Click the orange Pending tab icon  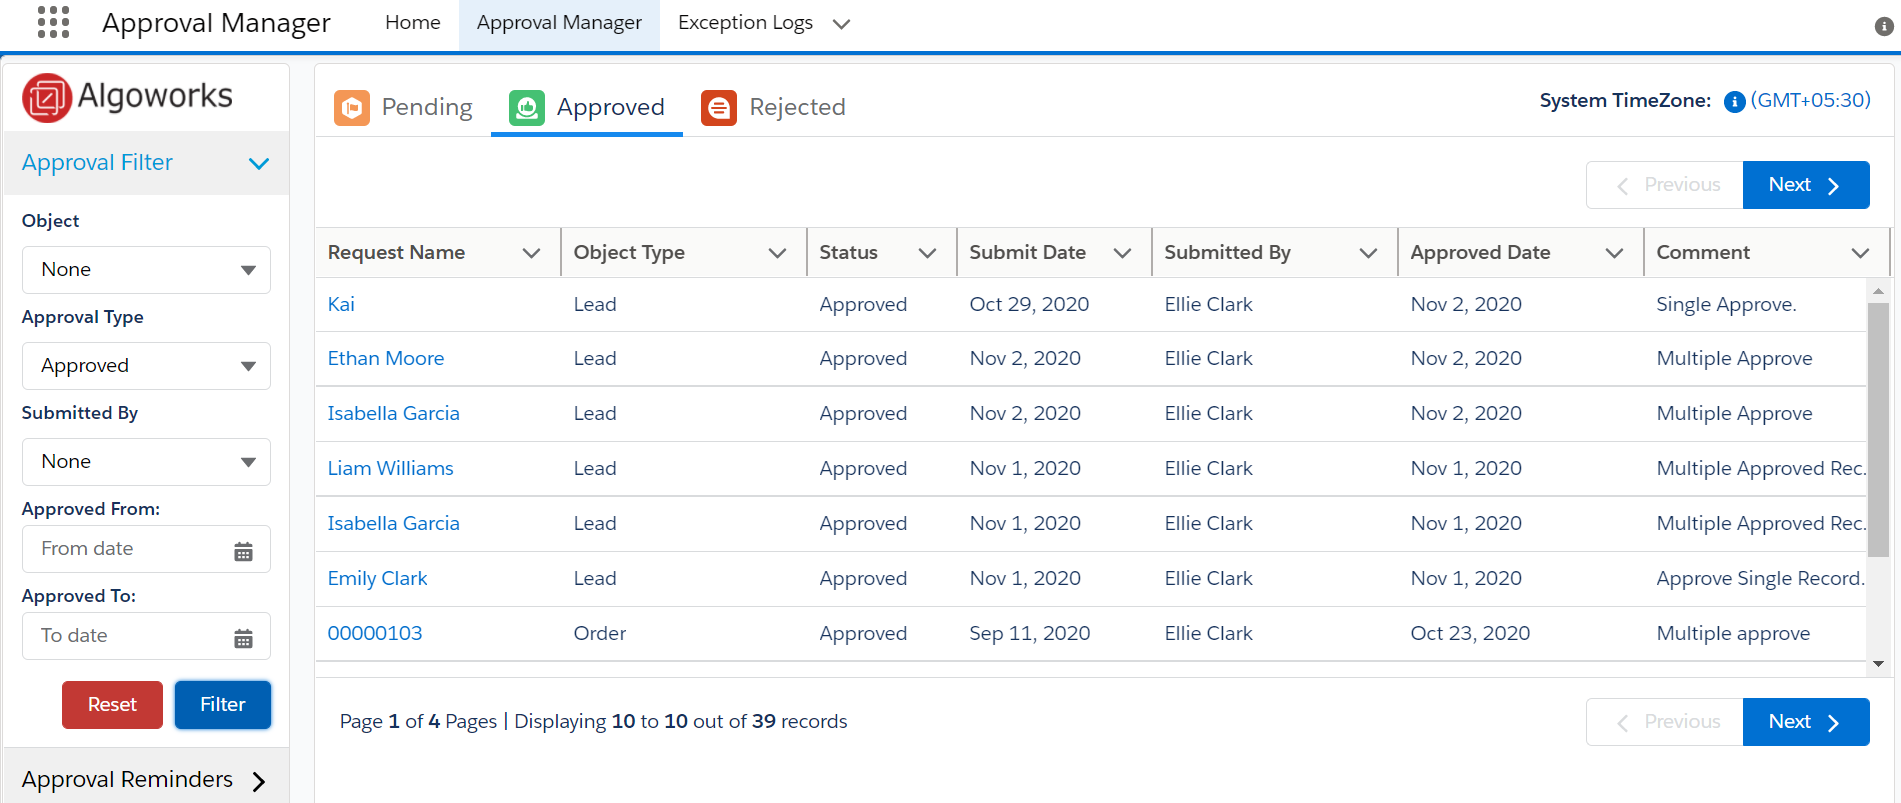tap(352, 108)
